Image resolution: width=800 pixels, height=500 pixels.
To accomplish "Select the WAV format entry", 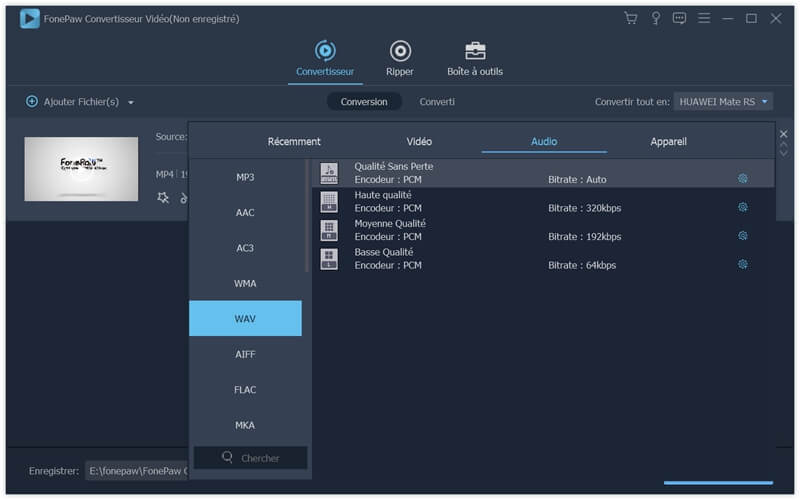I will pos(245,318).
